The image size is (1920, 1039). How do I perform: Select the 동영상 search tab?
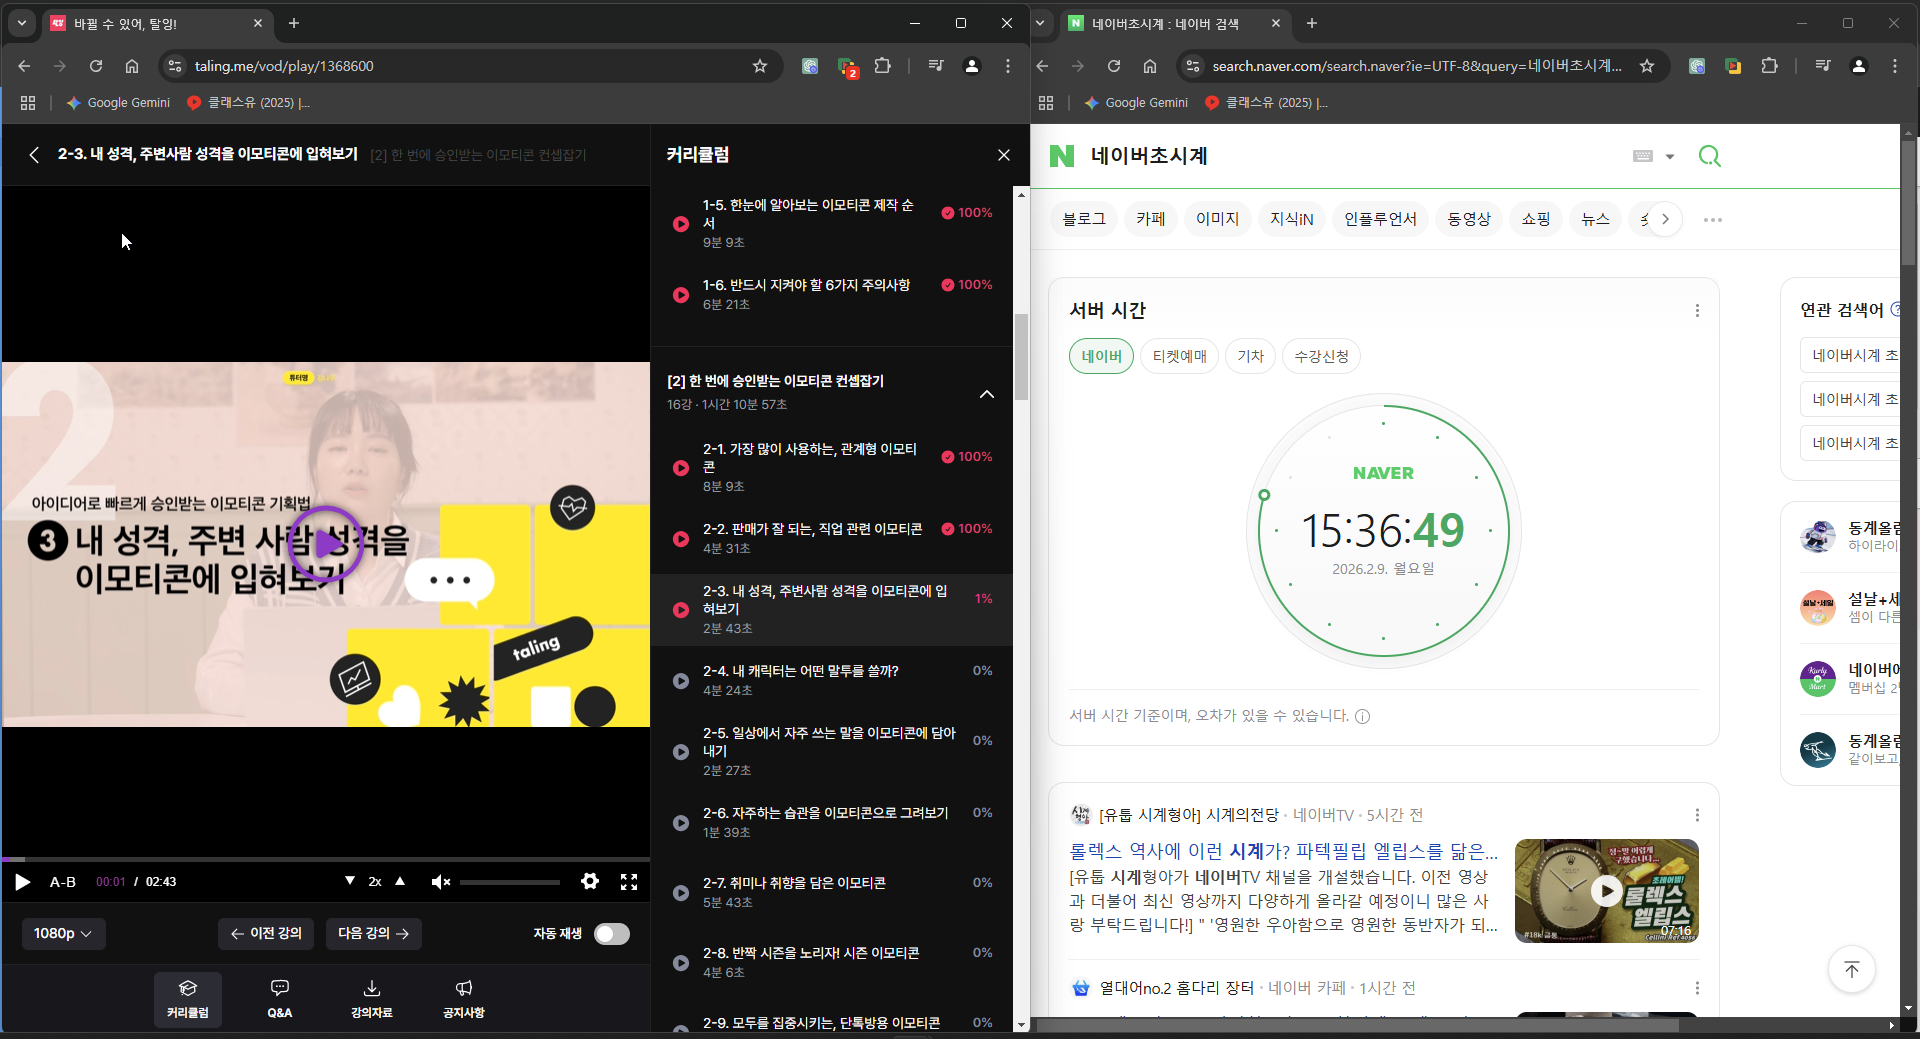(1469, 219)
